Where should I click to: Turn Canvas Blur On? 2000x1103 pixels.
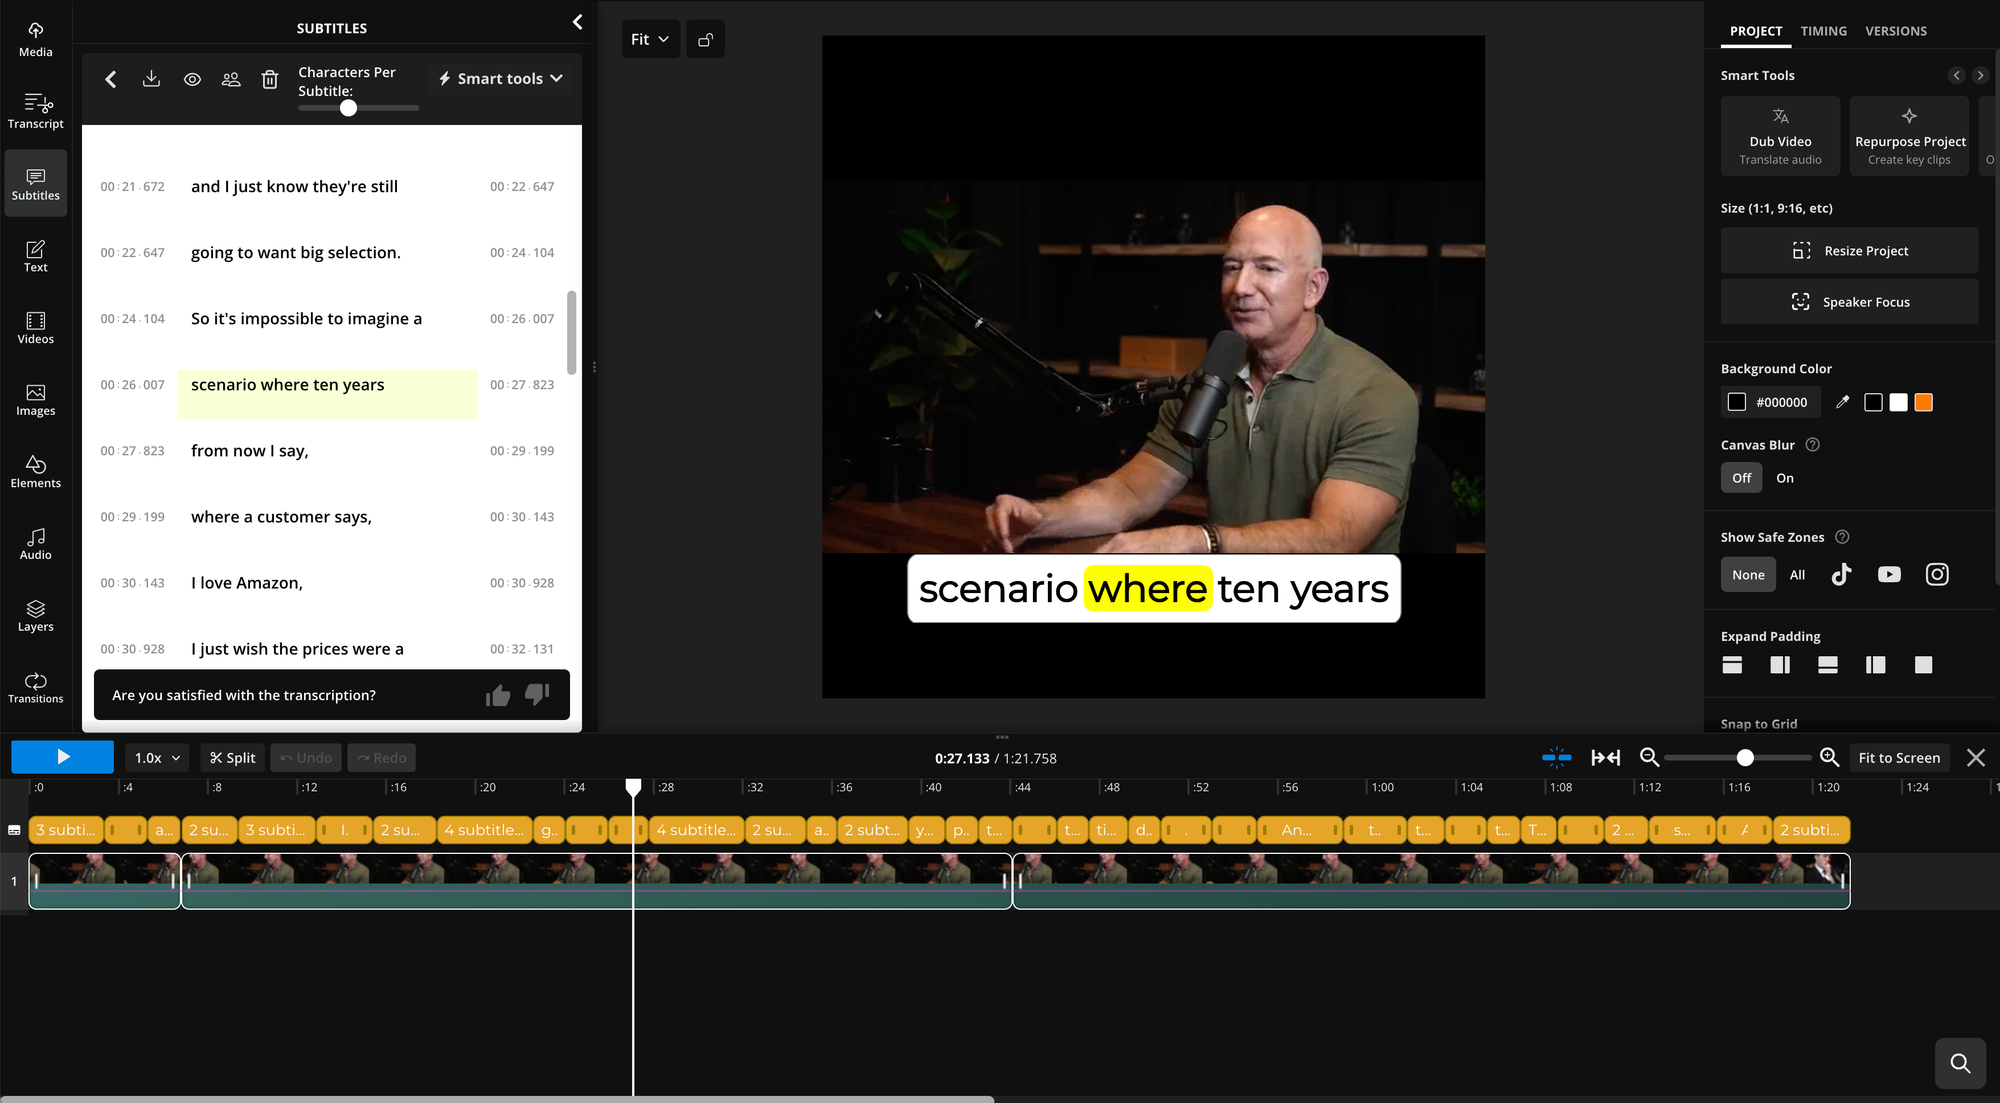tap(1784, 478)
